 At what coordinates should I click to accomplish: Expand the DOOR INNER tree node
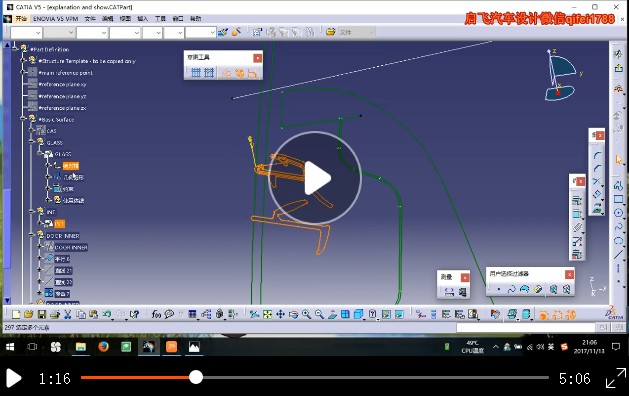click(32, 235)
